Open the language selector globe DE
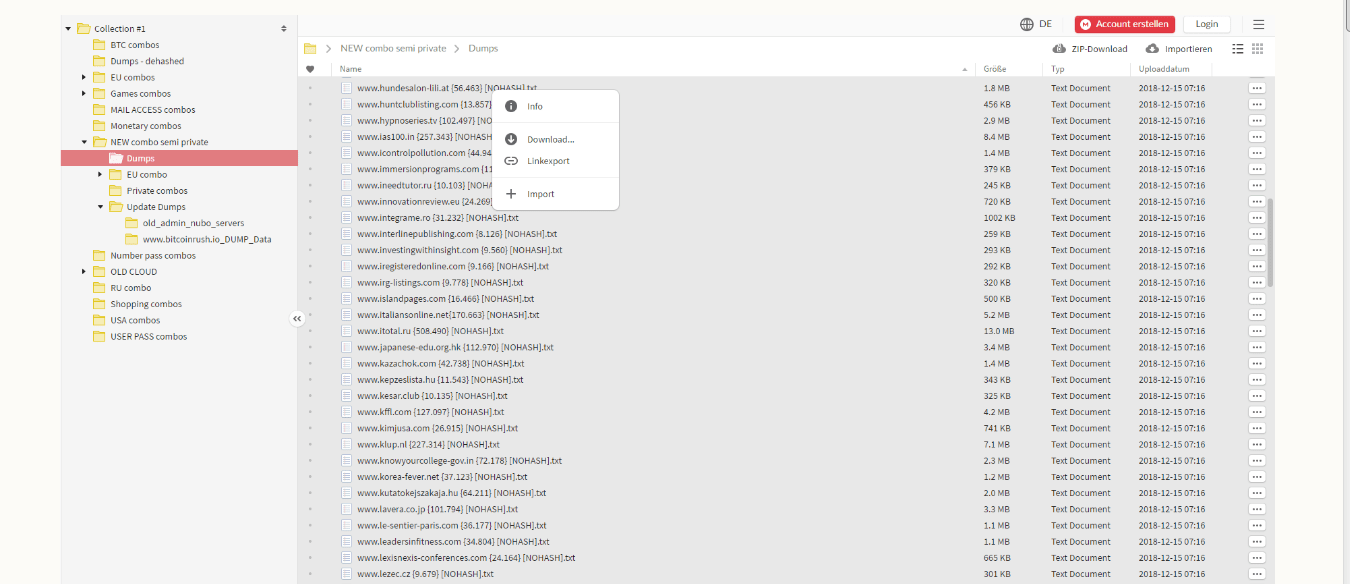1350x584 pixels. (1036, 24)
